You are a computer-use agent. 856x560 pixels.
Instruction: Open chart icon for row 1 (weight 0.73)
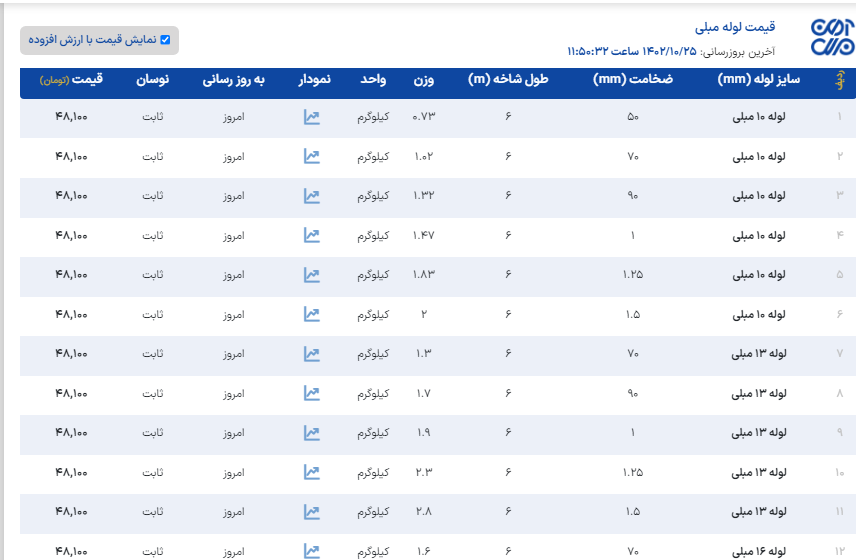pyautogui.click(x=312, y=117)
